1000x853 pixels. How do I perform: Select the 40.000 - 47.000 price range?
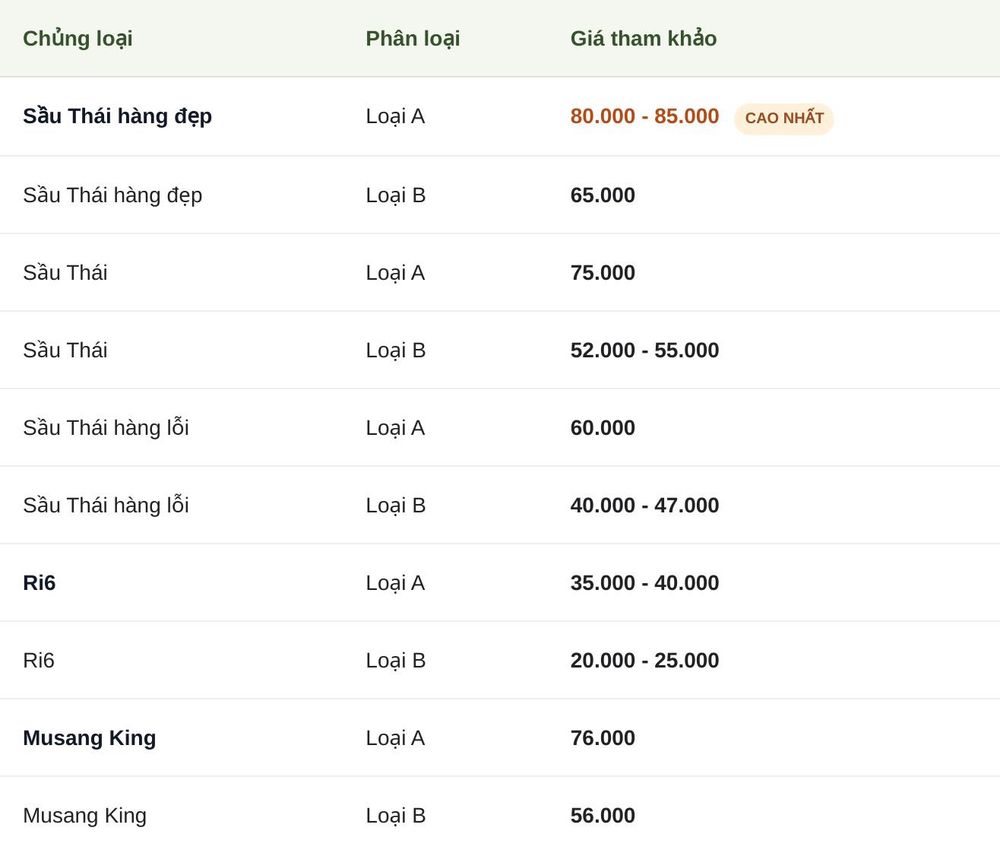coord(645,506)
